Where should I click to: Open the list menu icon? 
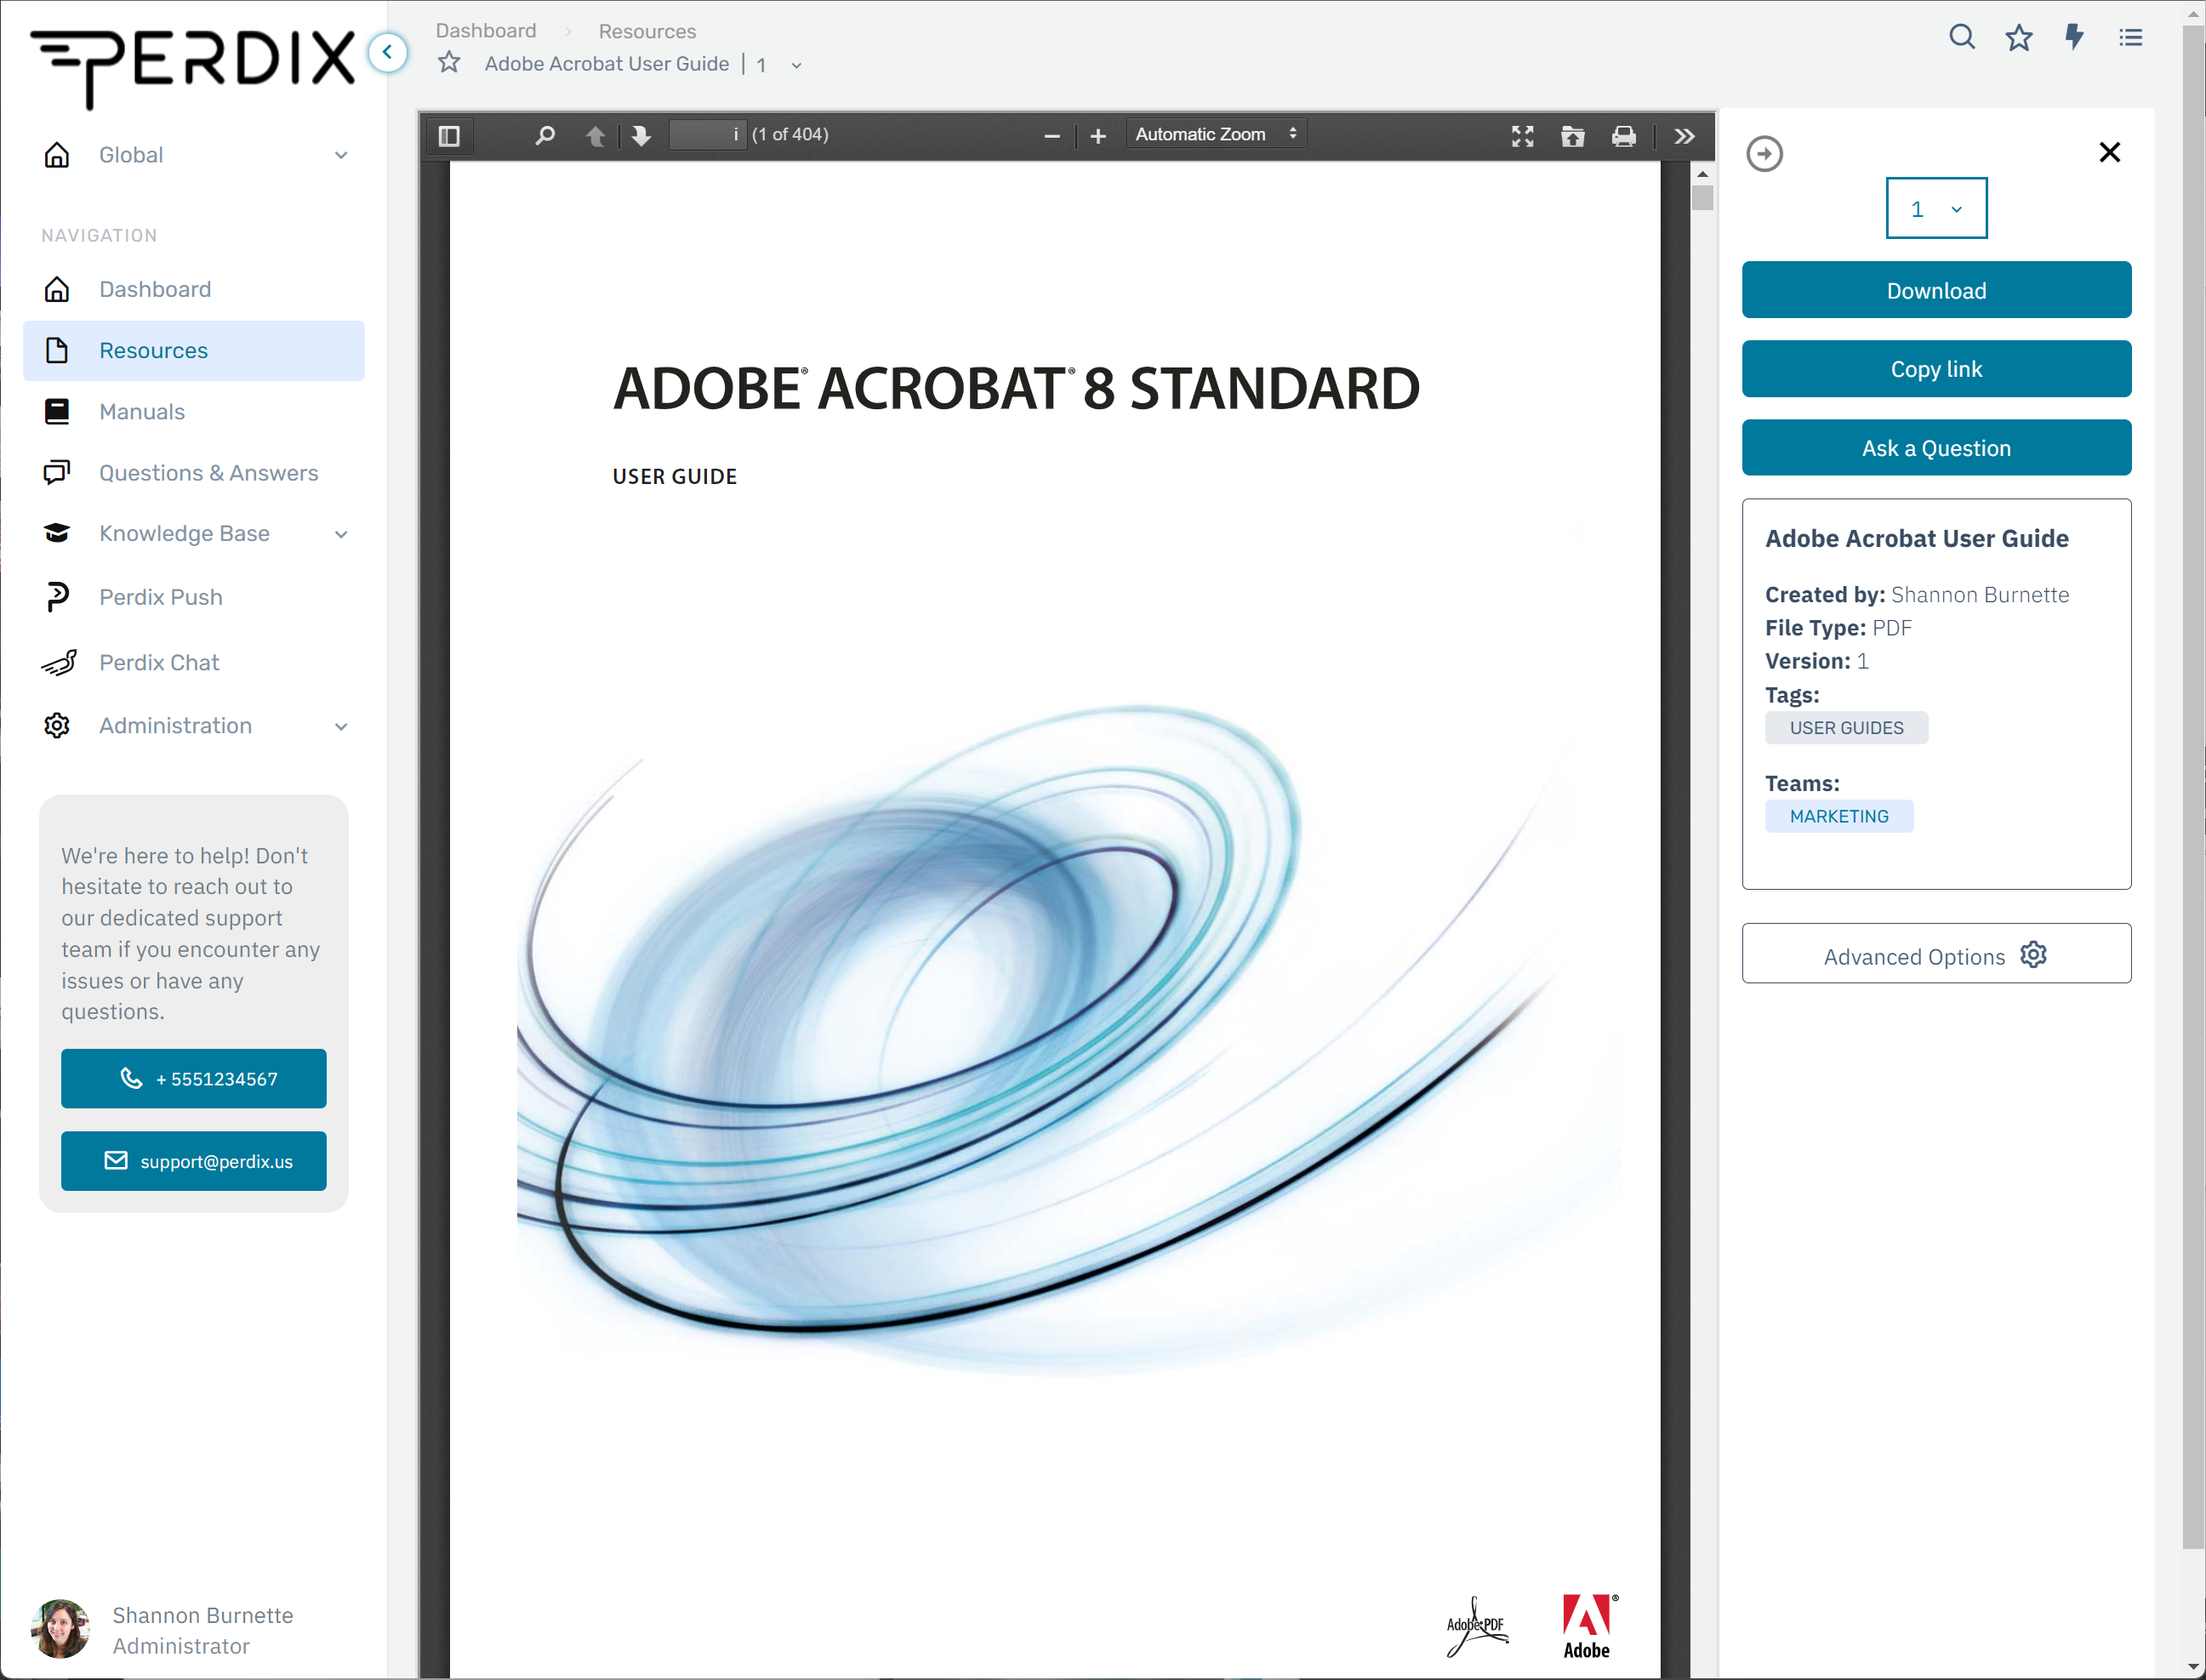click(2131, 38)
